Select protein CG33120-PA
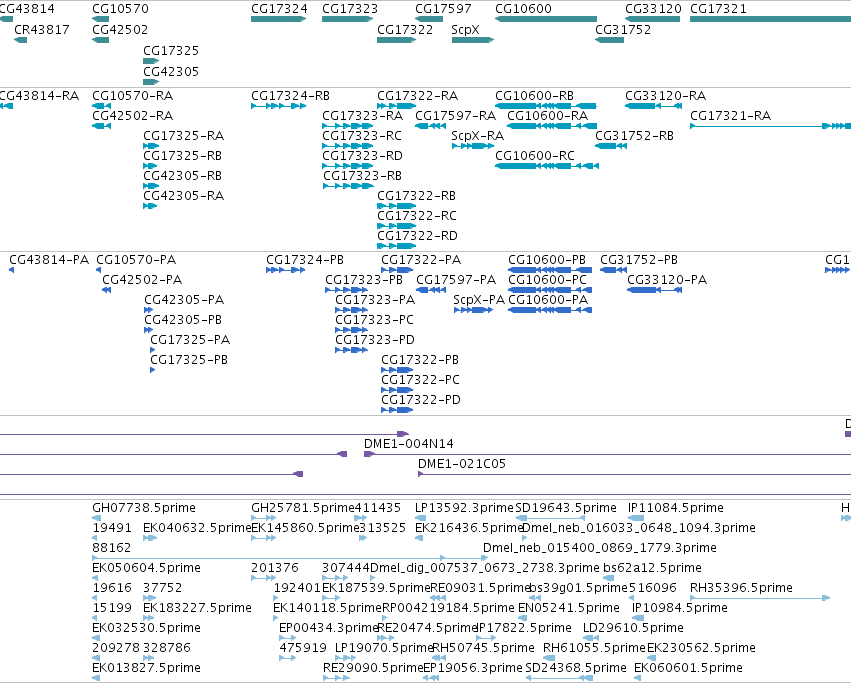 pos(667,280)
